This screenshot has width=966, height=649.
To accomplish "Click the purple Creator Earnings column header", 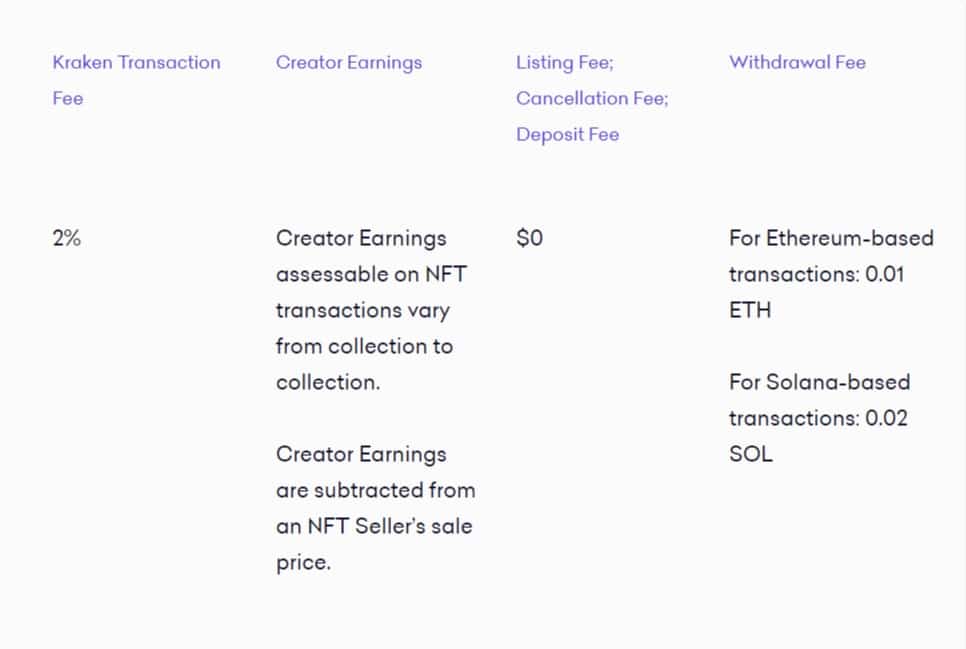I will 349,63.
